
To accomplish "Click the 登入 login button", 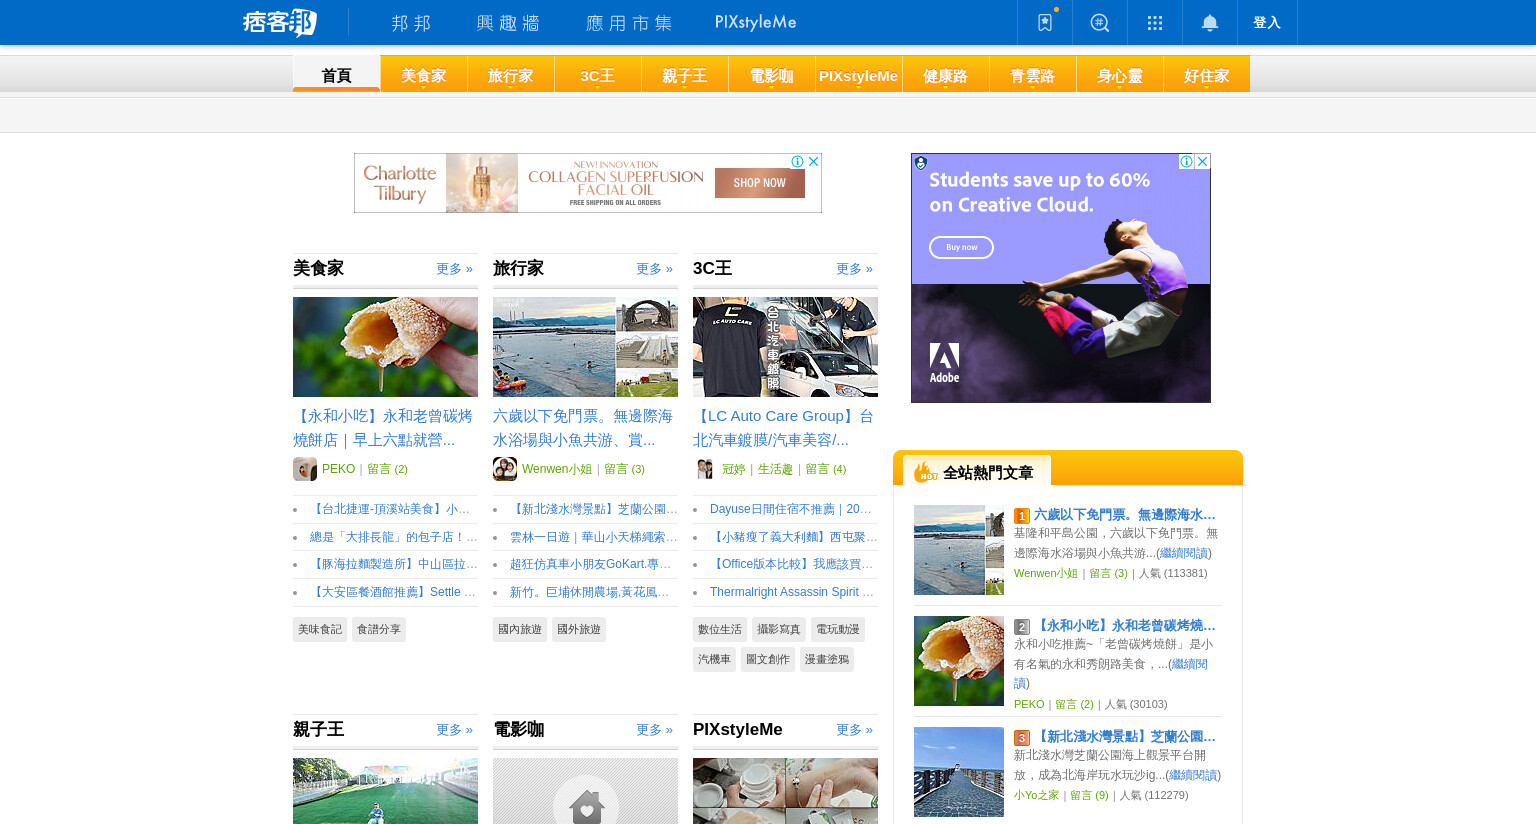I will (1267, 22).
